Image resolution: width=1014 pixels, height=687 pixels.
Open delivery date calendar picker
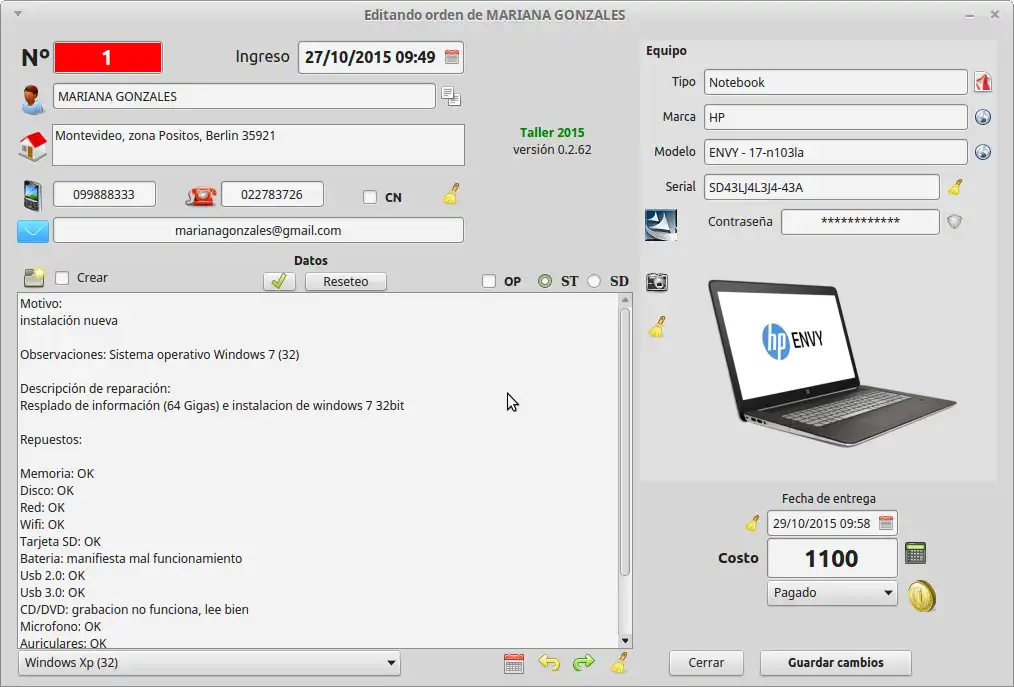[x=886, y=523]
